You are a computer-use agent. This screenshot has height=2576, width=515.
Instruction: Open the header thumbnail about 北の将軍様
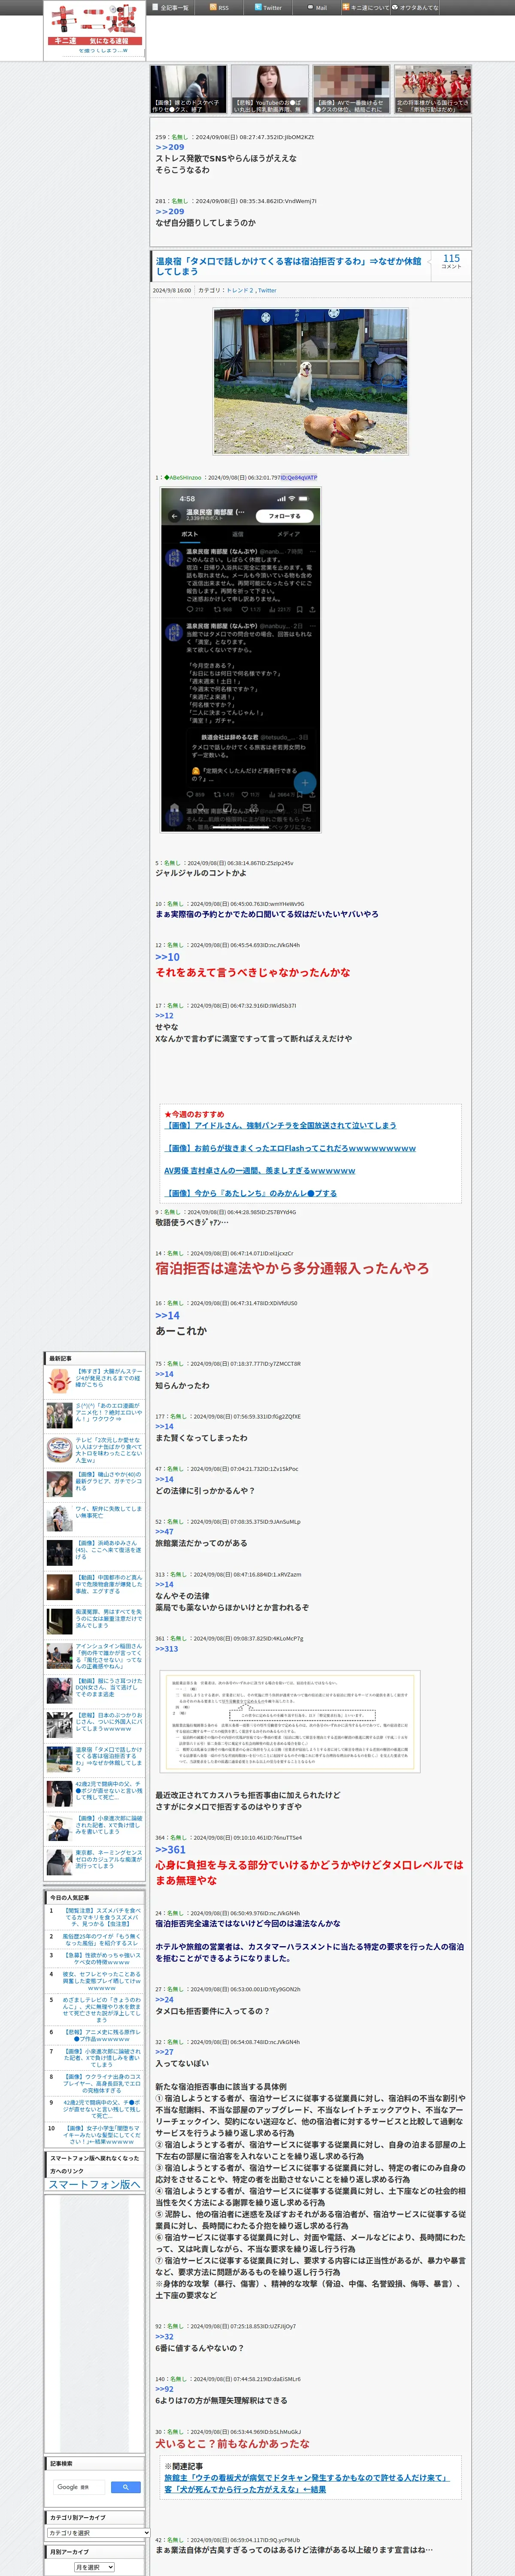(x=432, y=89)
